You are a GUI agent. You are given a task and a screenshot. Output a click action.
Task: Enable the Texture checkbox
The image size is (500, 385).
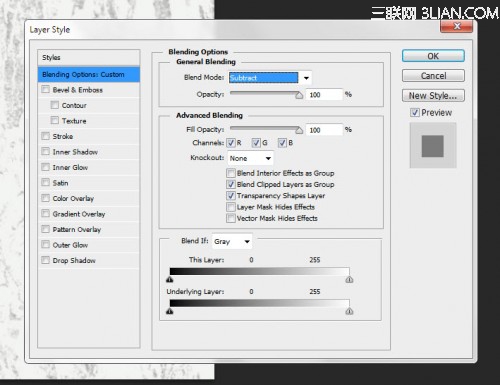pos(55,120)
